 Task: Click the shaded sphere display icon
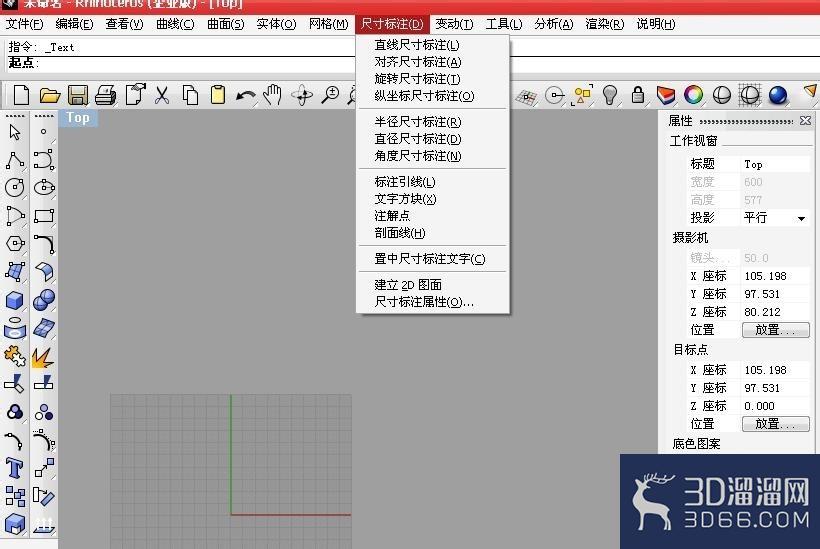pos(722,95)
